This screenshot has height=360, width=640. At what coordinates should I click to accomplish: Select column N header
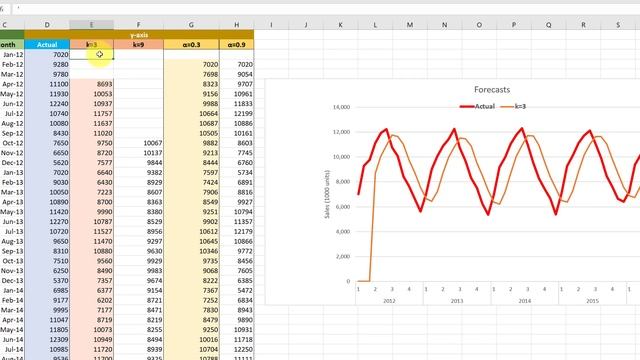(x=444, y=25)
